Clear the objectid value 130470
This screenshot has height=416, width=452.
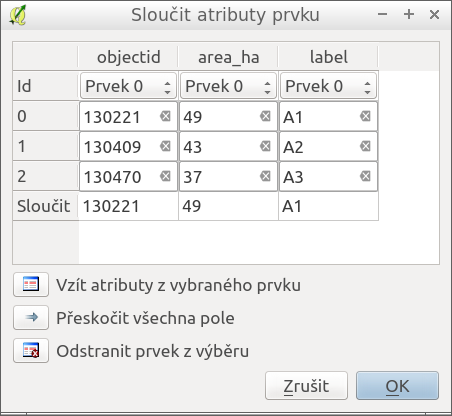[x=165, y=176]
